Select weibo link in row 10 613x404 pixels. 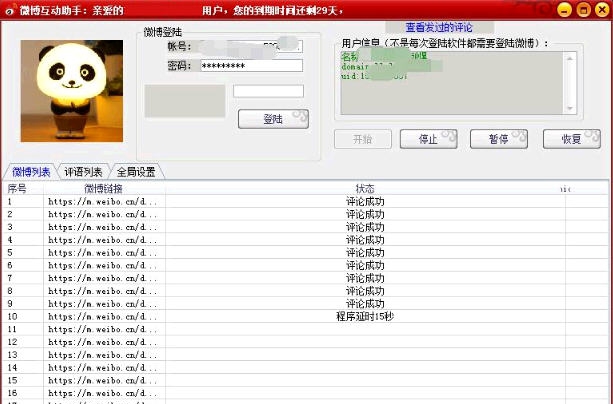[x=103, y=316]
